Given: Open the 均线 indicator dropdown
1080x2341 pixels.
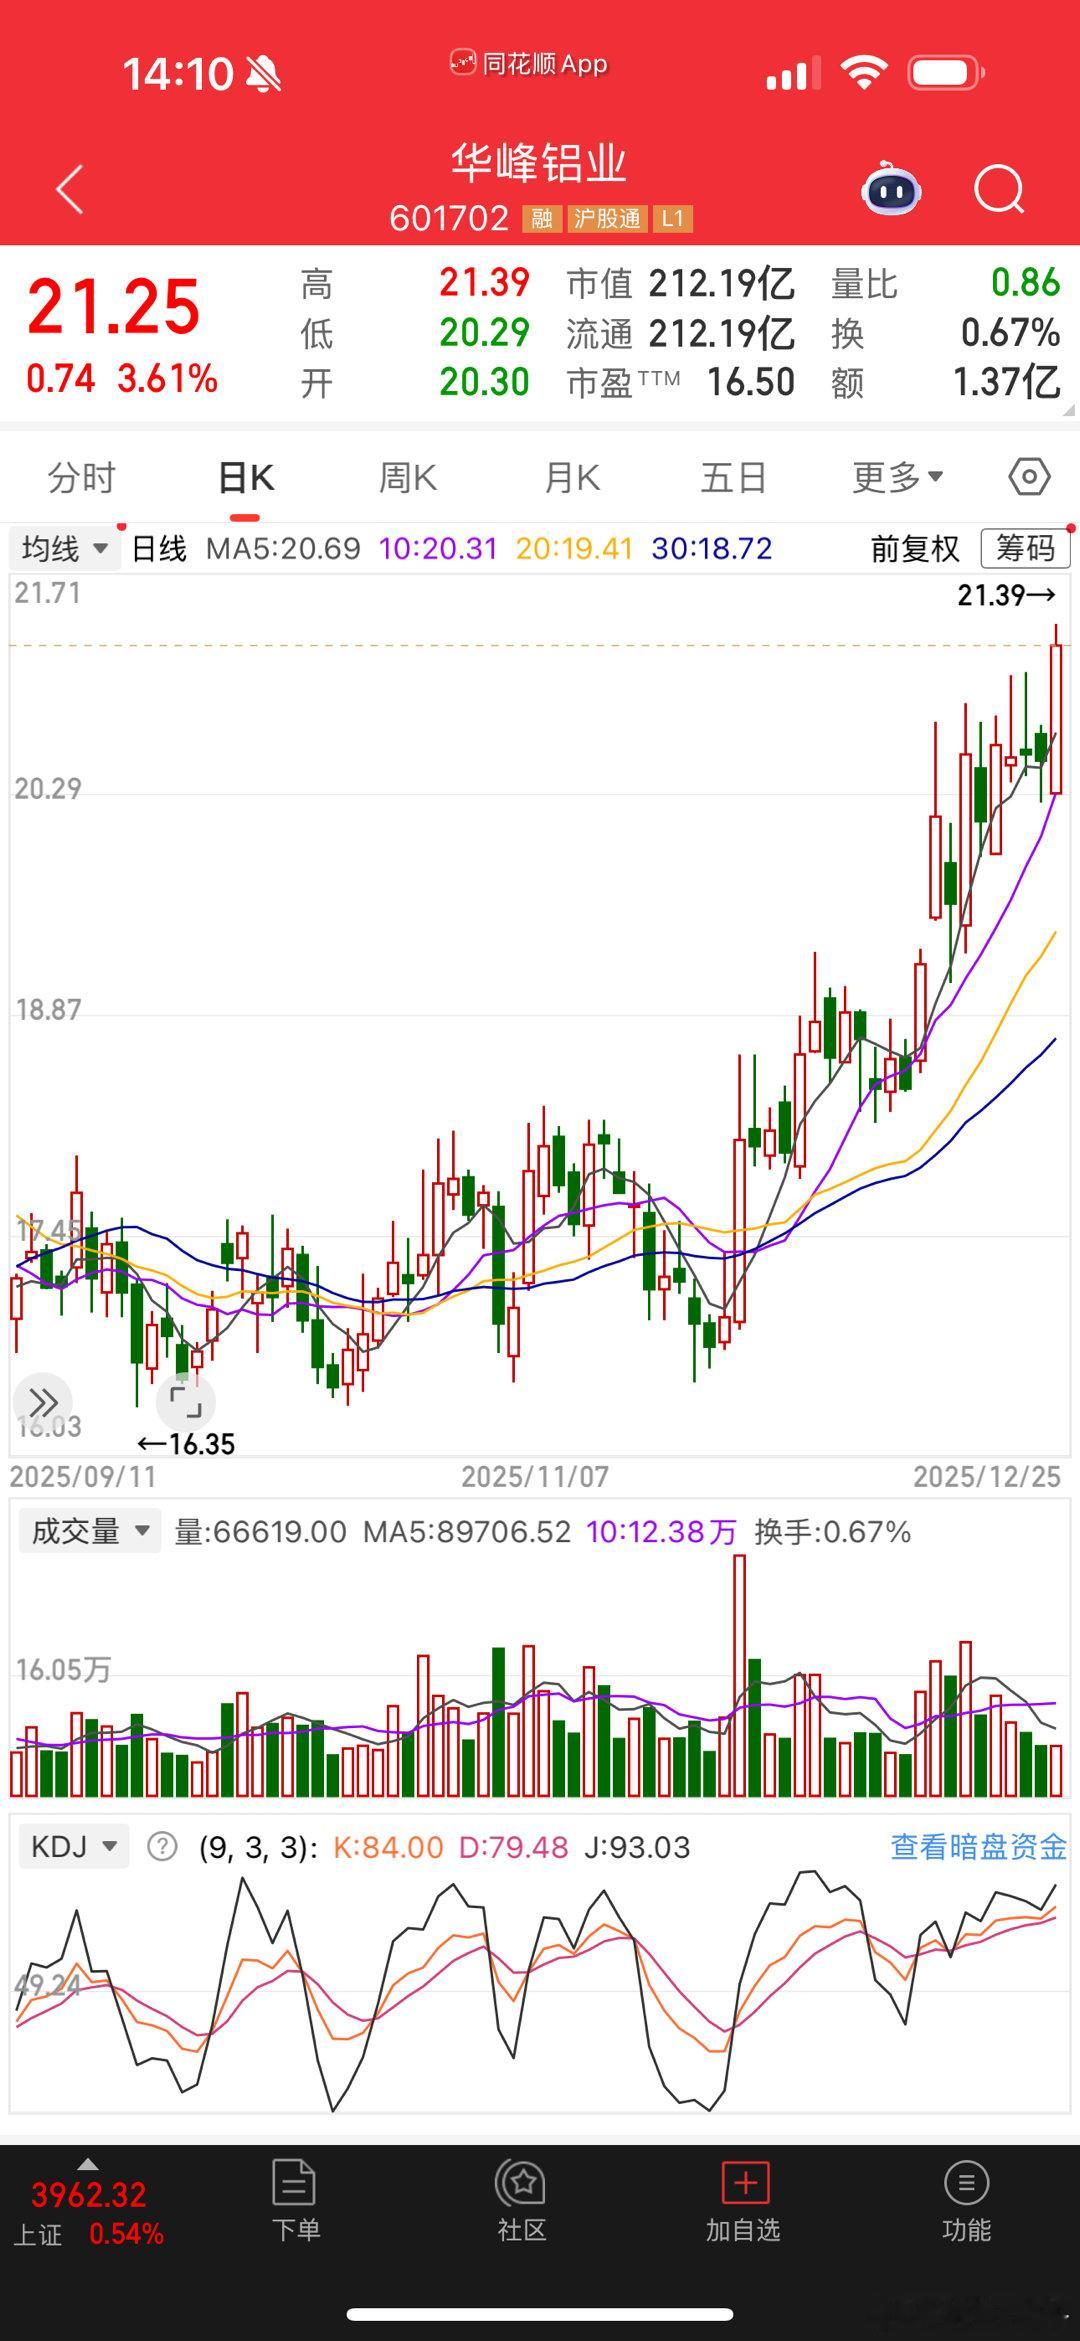Looking at the screenshot, I should pos(65,549).
